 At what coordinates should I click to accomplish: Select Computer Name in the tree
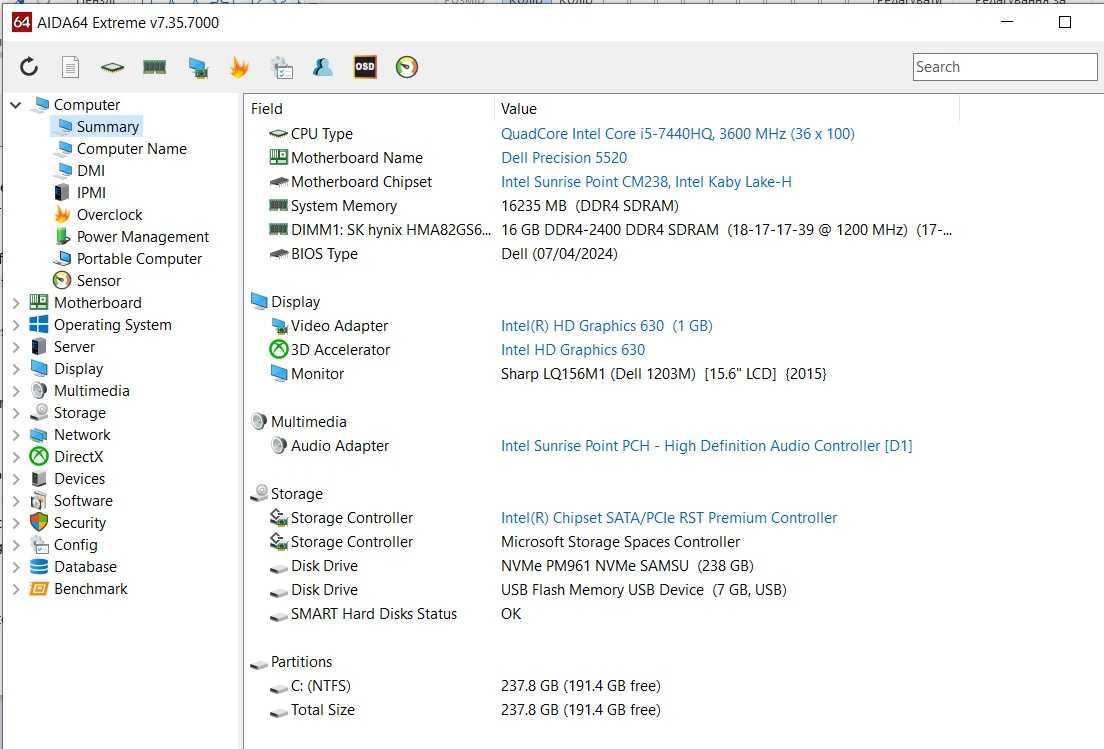click(132, 149)
